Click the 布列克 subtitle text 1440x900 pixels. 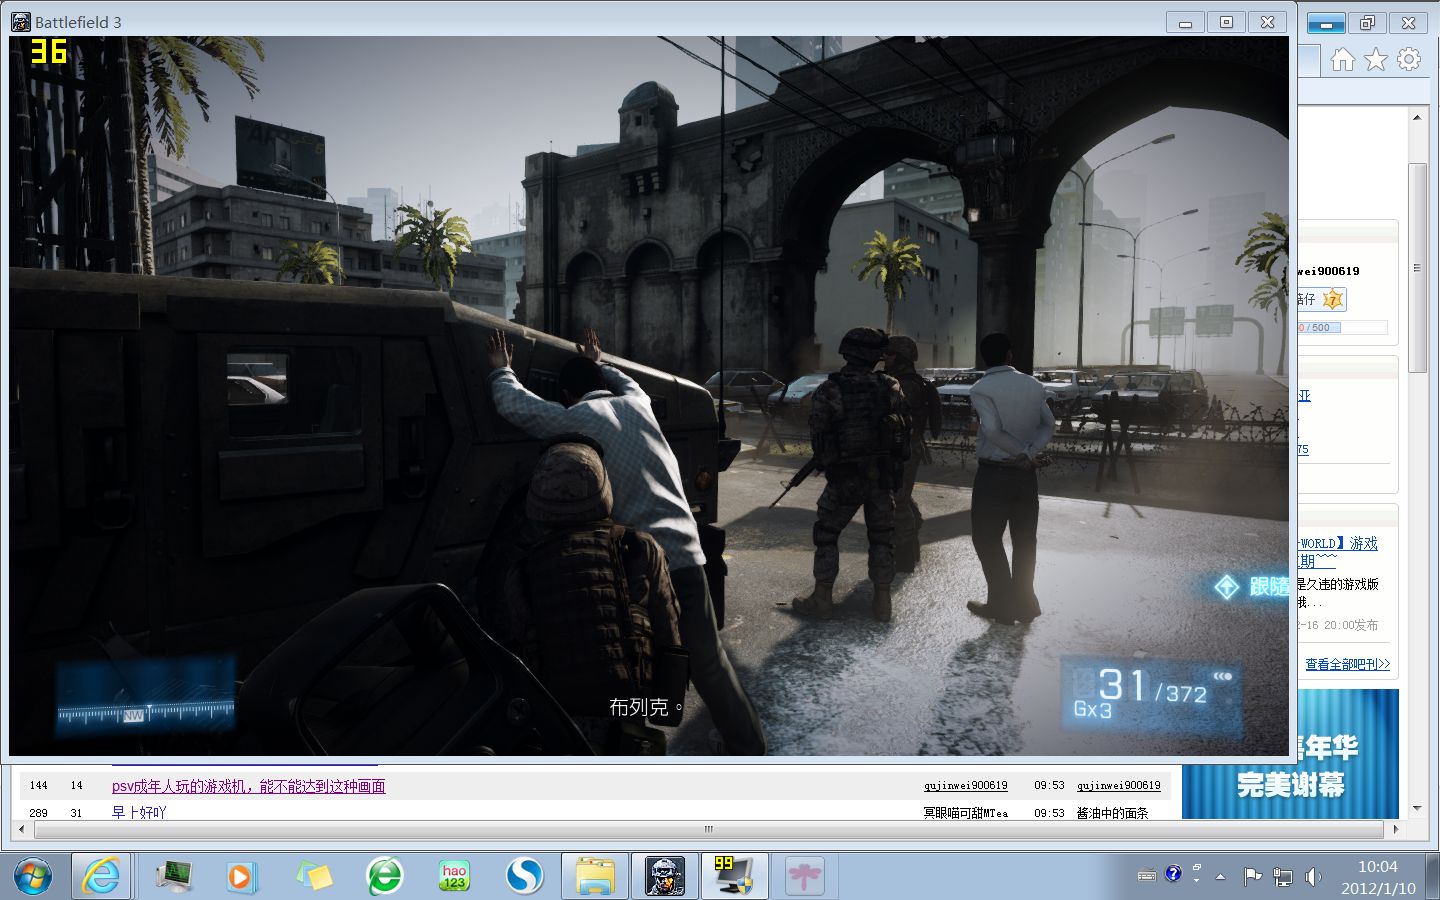(647, 708)
